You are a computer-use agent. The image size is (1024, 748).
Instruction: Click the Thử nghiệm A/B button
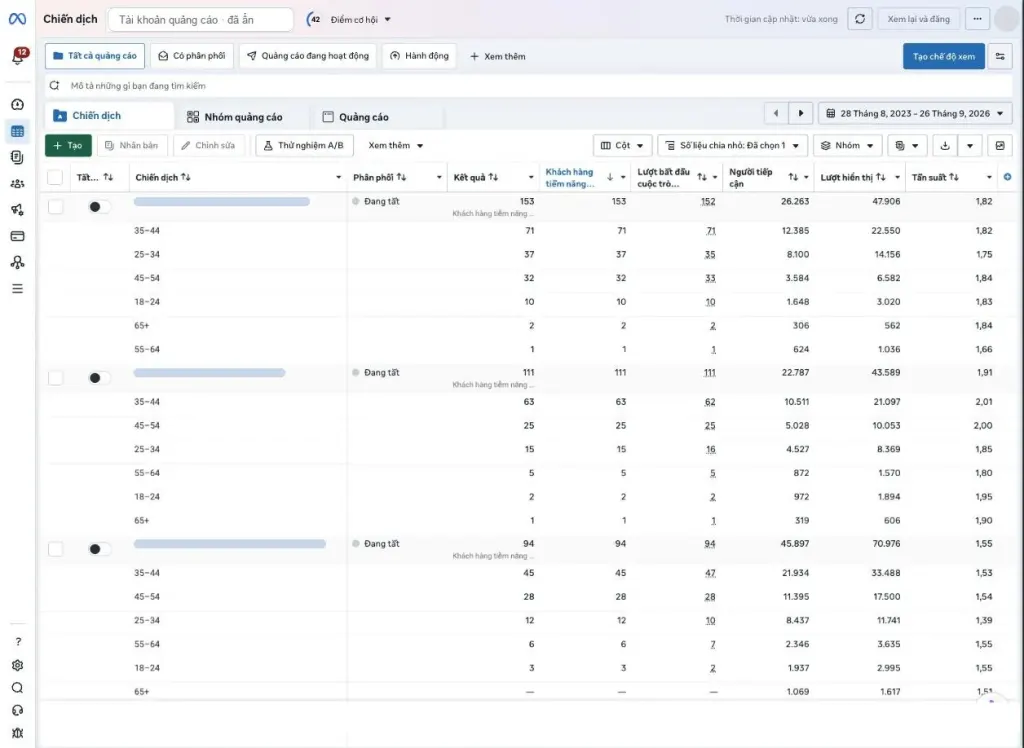[x=304, y=146]
